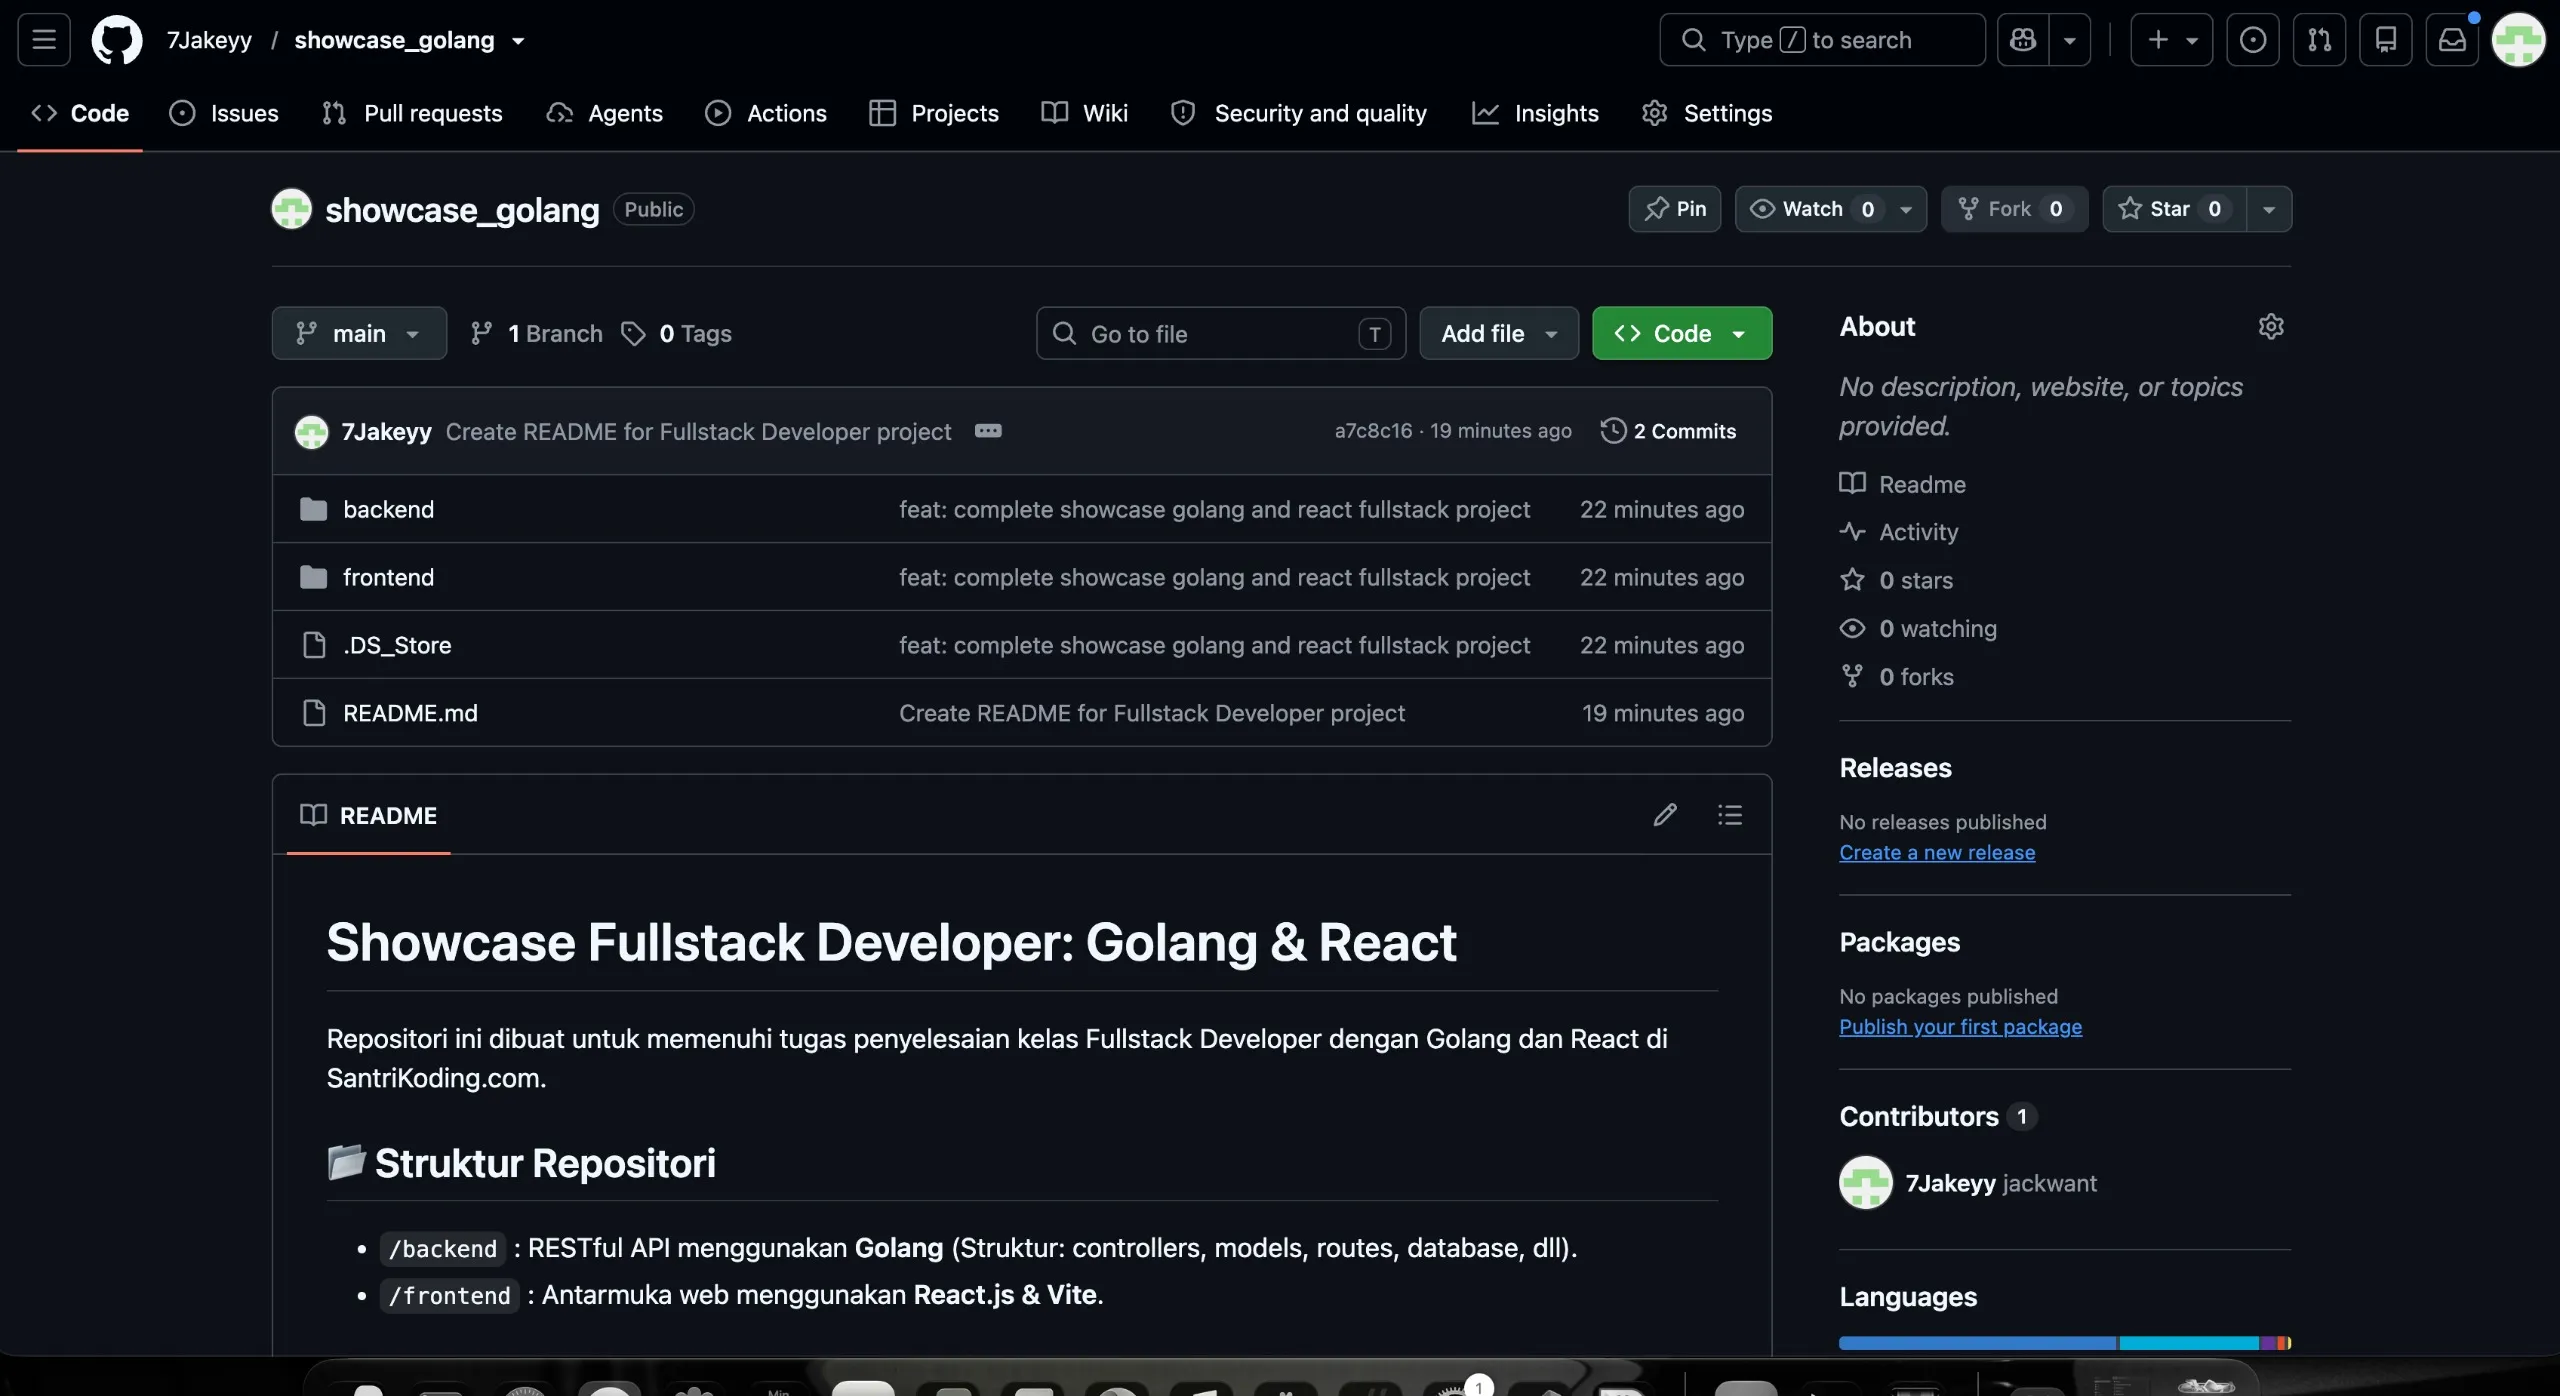Go to the GitHub homepage logo

pos(117,40)
